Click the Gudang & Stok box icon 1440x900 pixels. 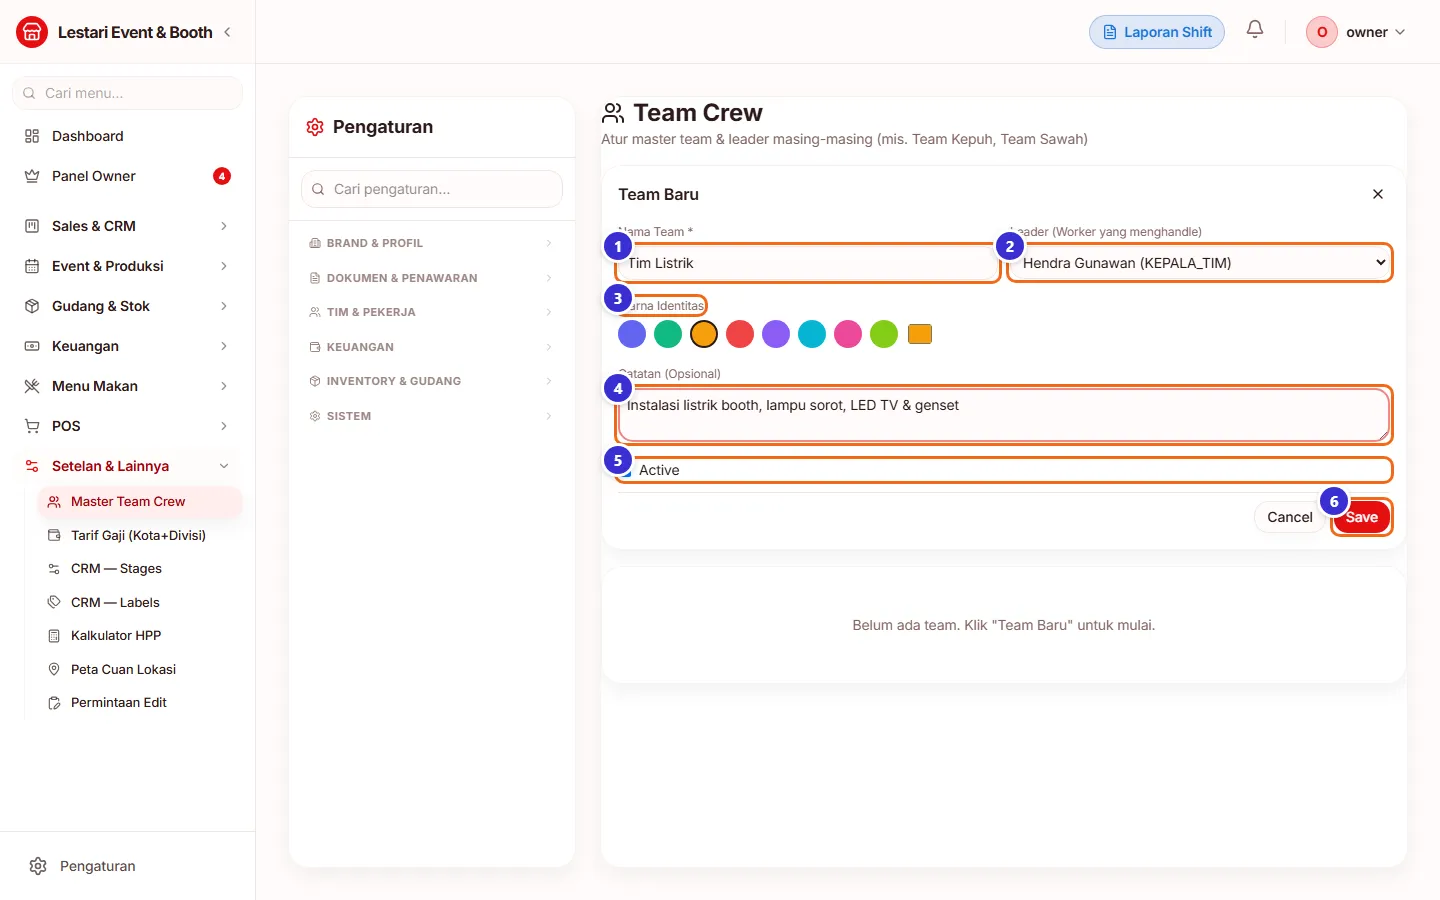click(32, 306)
